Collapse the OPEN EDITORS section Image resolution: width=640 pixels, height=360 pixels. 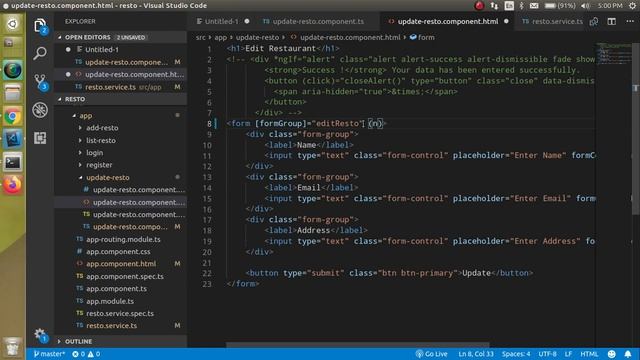(60, 37)
